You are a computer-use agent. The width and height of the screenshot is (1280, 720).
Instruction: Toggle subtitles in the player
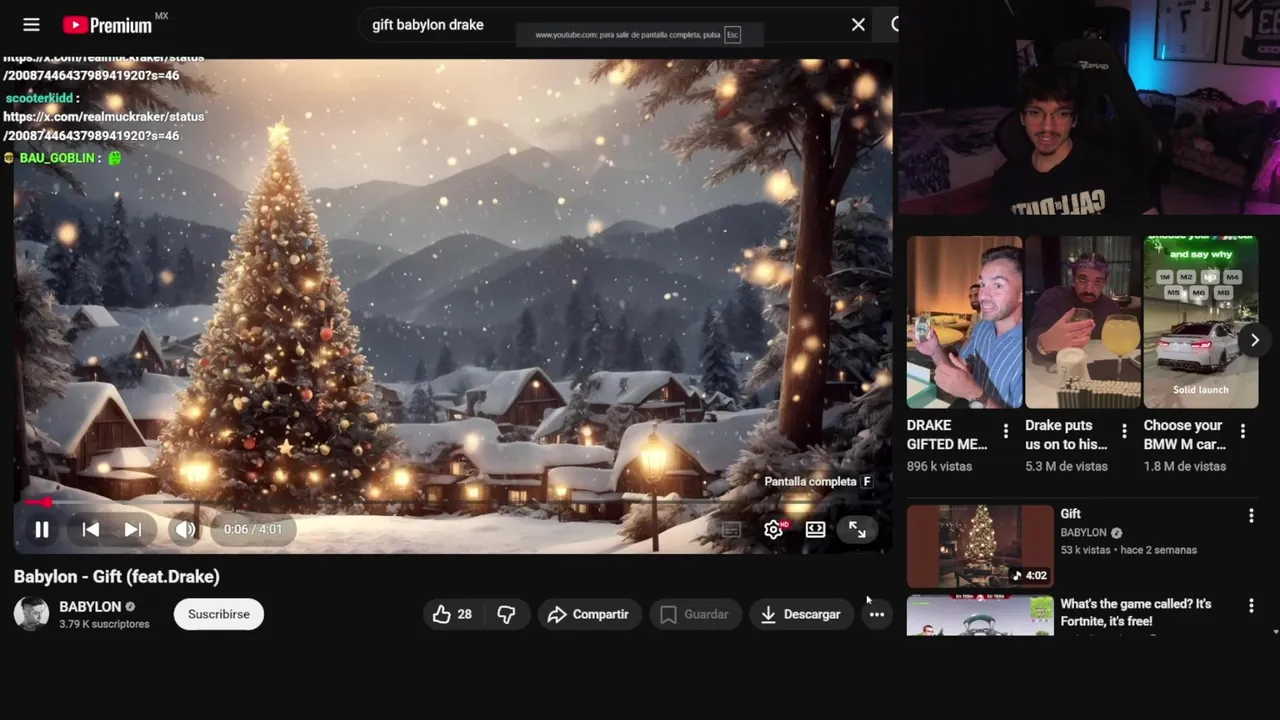pos(731,529)
